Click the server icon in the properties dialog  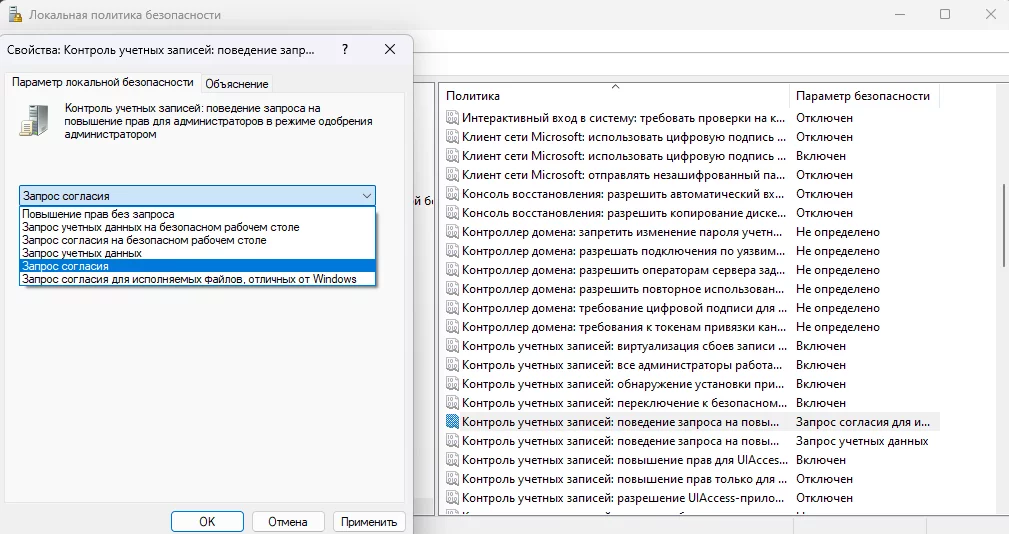point(33,120)
